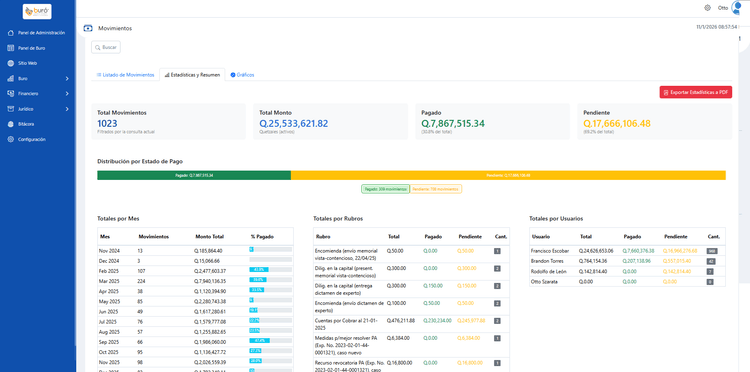Viewport: 750px width, 372px height.
Task: Open the Gráficos tab
Action: [242, 75]
